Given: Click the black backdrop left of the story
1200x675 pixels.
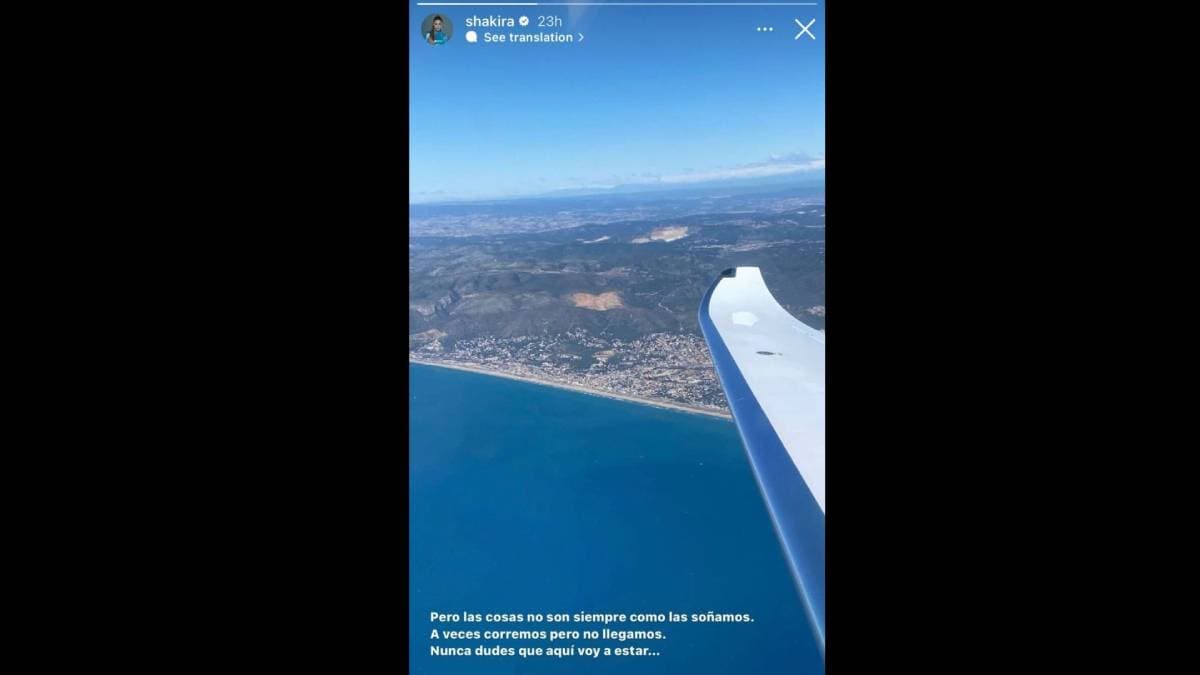Looking at the screenshot, I should 205,337.
